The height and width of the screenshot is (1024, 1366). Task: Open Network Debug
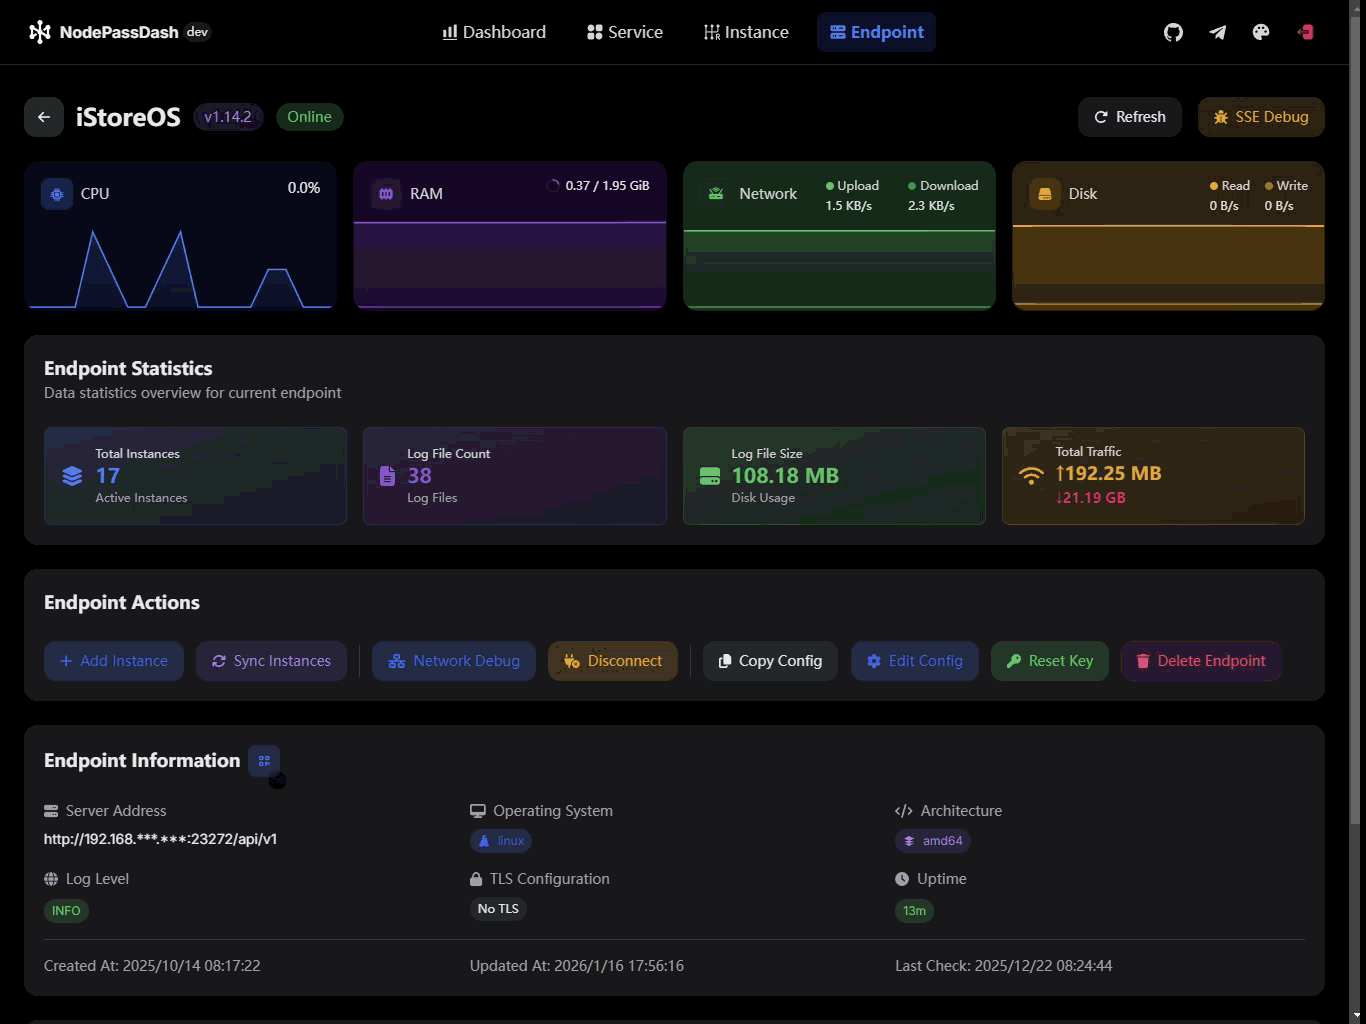[454, 661]
